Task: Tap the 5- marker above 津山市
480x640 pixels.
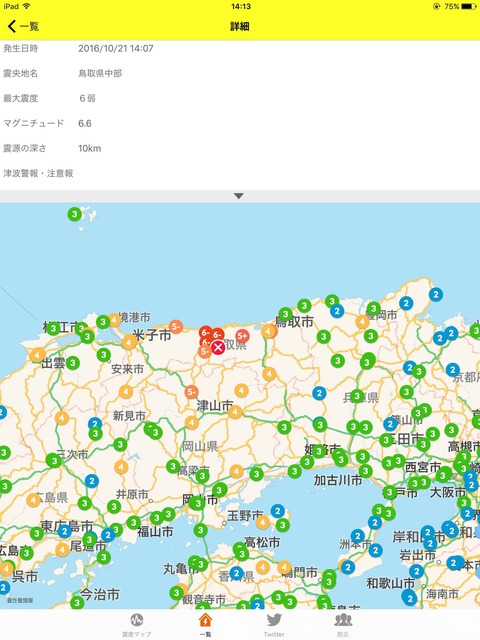Action: [x=191, y=392]
